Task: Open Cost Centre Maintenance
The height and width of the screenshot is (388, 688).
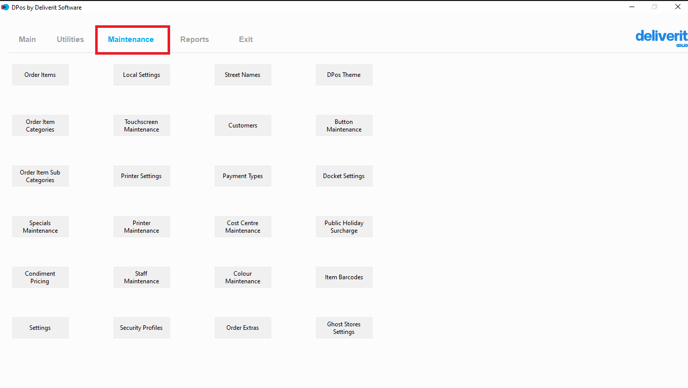Action: coord(243,226)
